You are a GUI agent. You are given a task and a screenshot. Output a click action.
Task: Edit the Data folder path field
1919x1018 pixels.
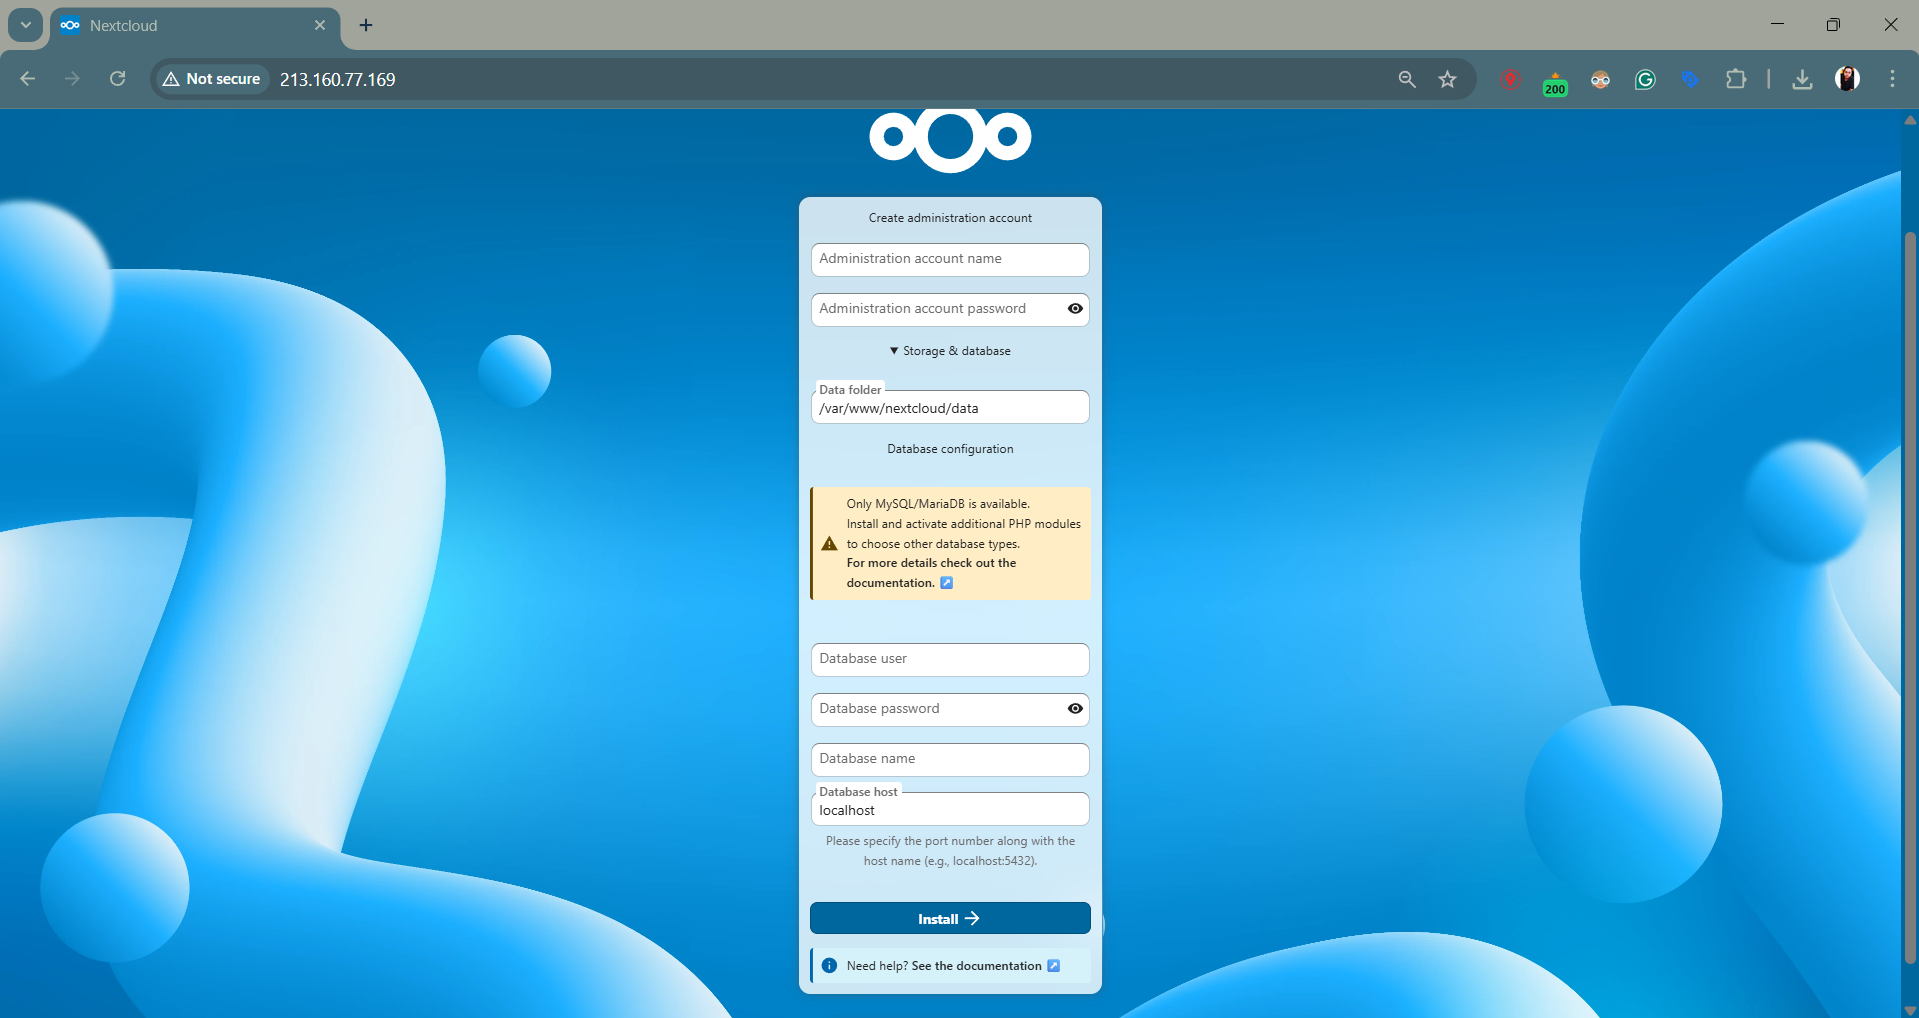(950, 408)
